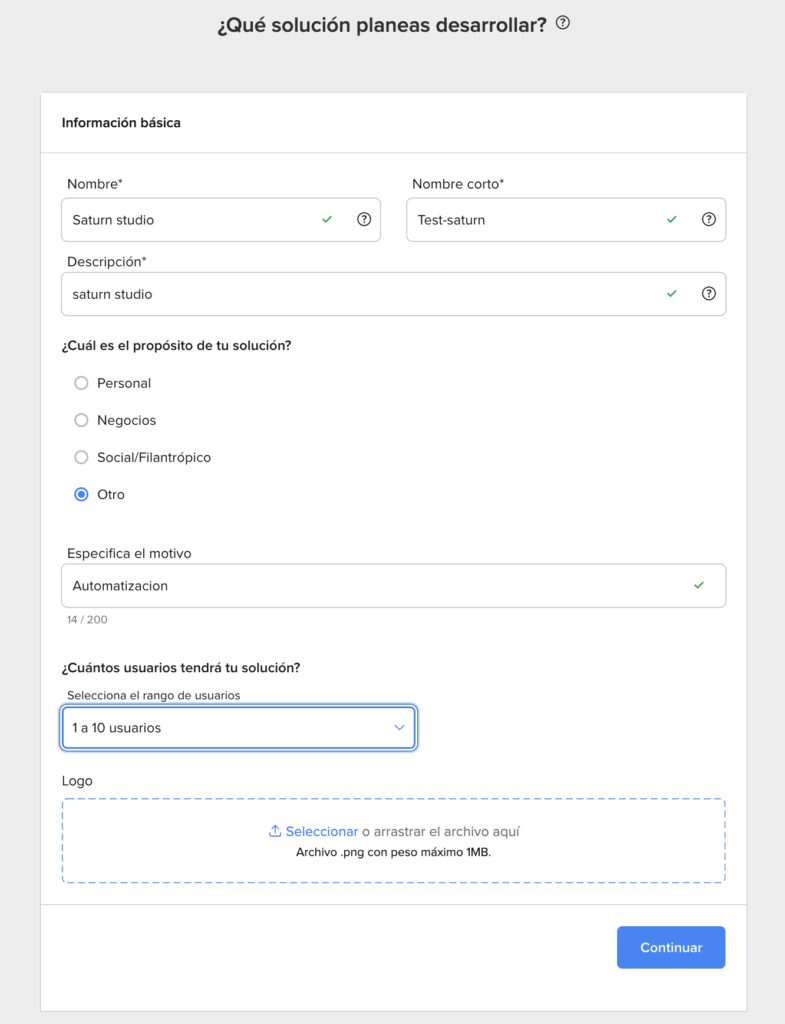The image size is (785, 1024).
Task: Click the upload icon in the Logo area
Action: (x=275, y=831)
